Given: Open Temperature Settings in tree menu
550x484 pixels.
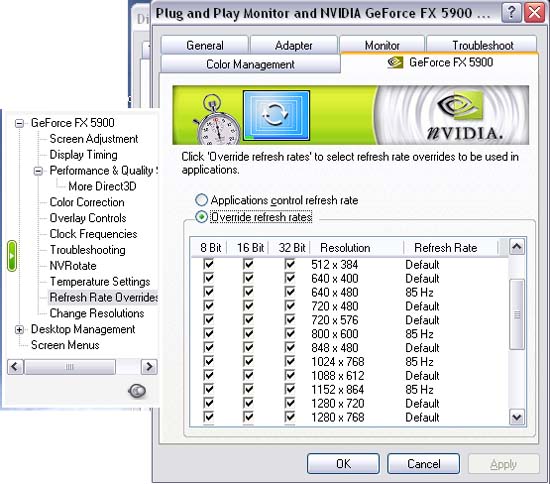Looking at the screenshot, I should click(100, 282).
